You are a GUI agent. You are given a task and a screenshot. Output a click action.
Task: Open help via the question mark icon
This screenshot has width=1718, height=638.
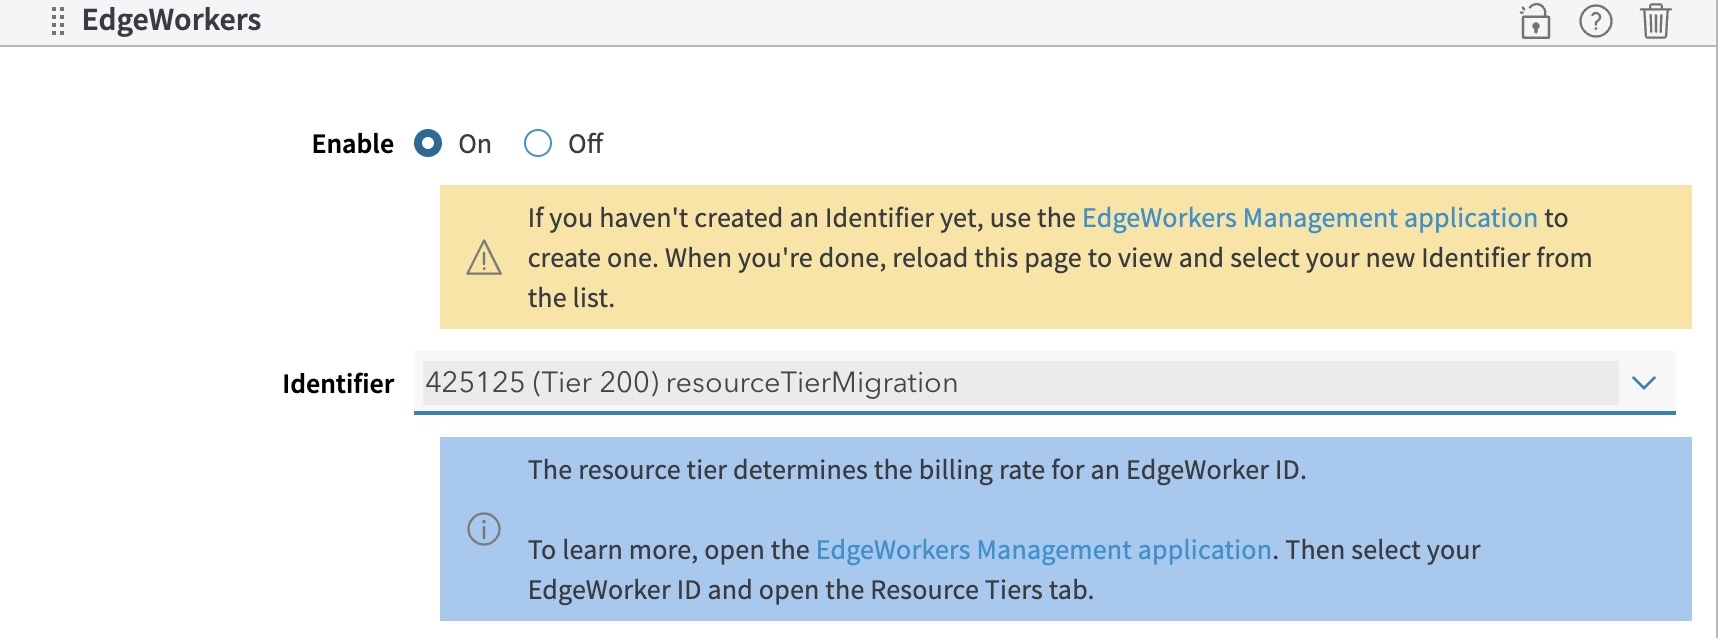click(x=1595, y=21)
